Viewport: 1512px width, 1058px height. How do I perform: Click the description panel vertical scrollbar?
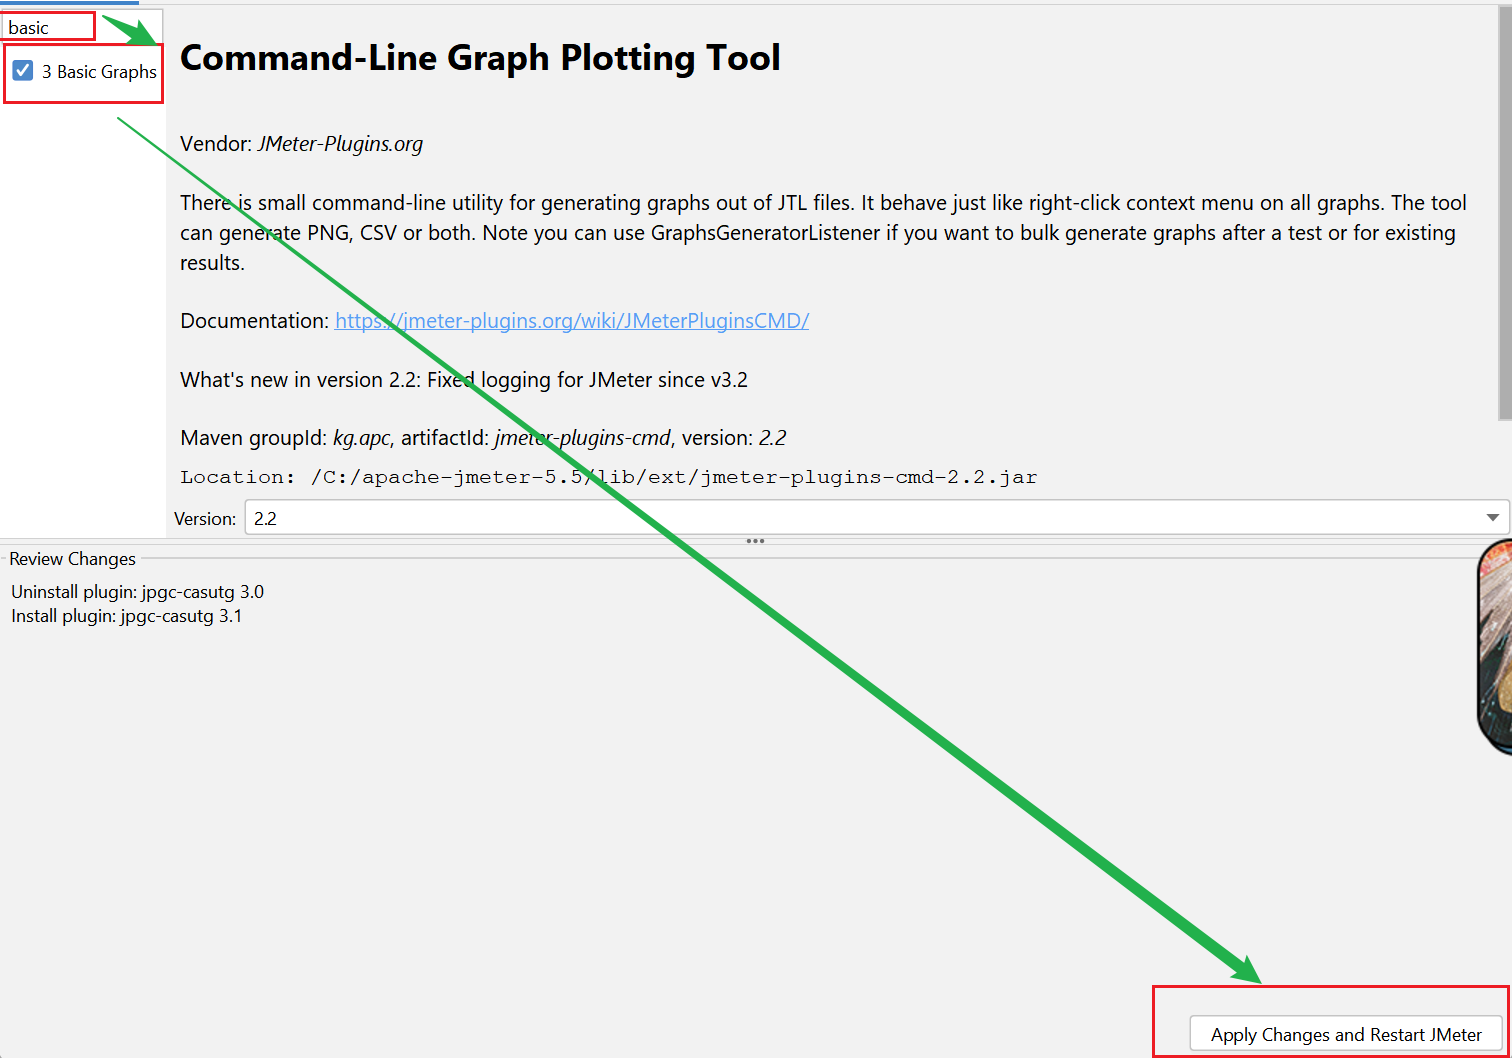[1505, 215]
